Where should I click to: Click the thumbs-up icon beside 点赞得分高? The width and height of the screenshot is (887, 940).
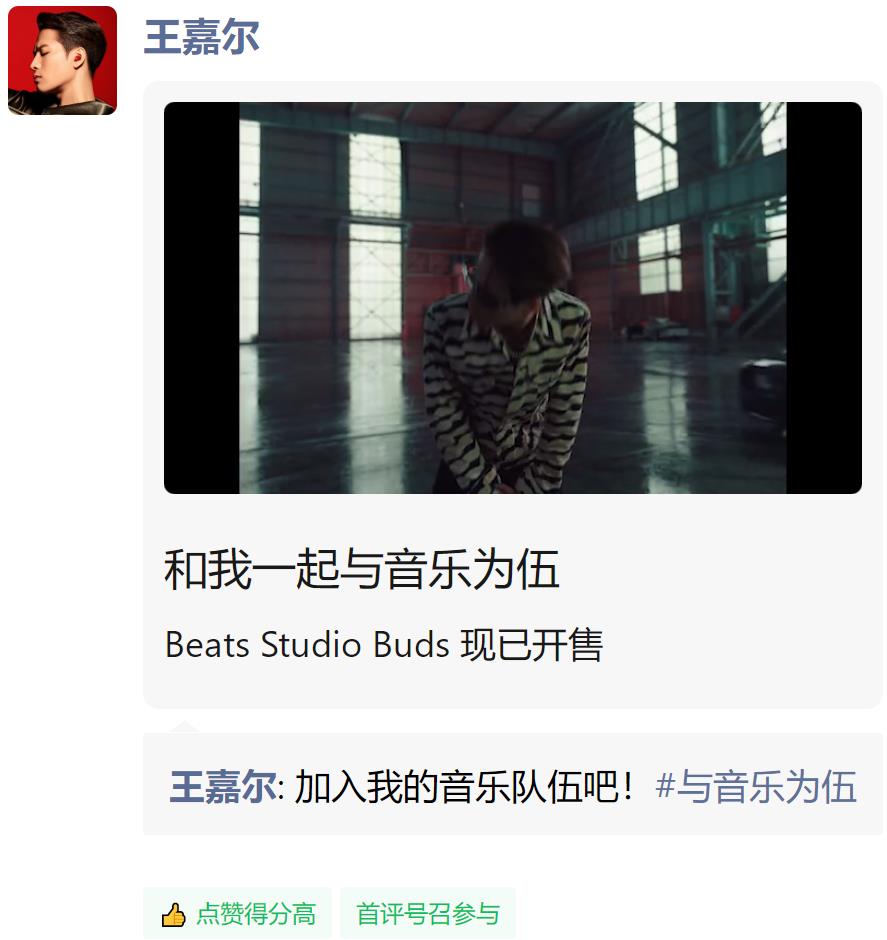pos(173,915)
